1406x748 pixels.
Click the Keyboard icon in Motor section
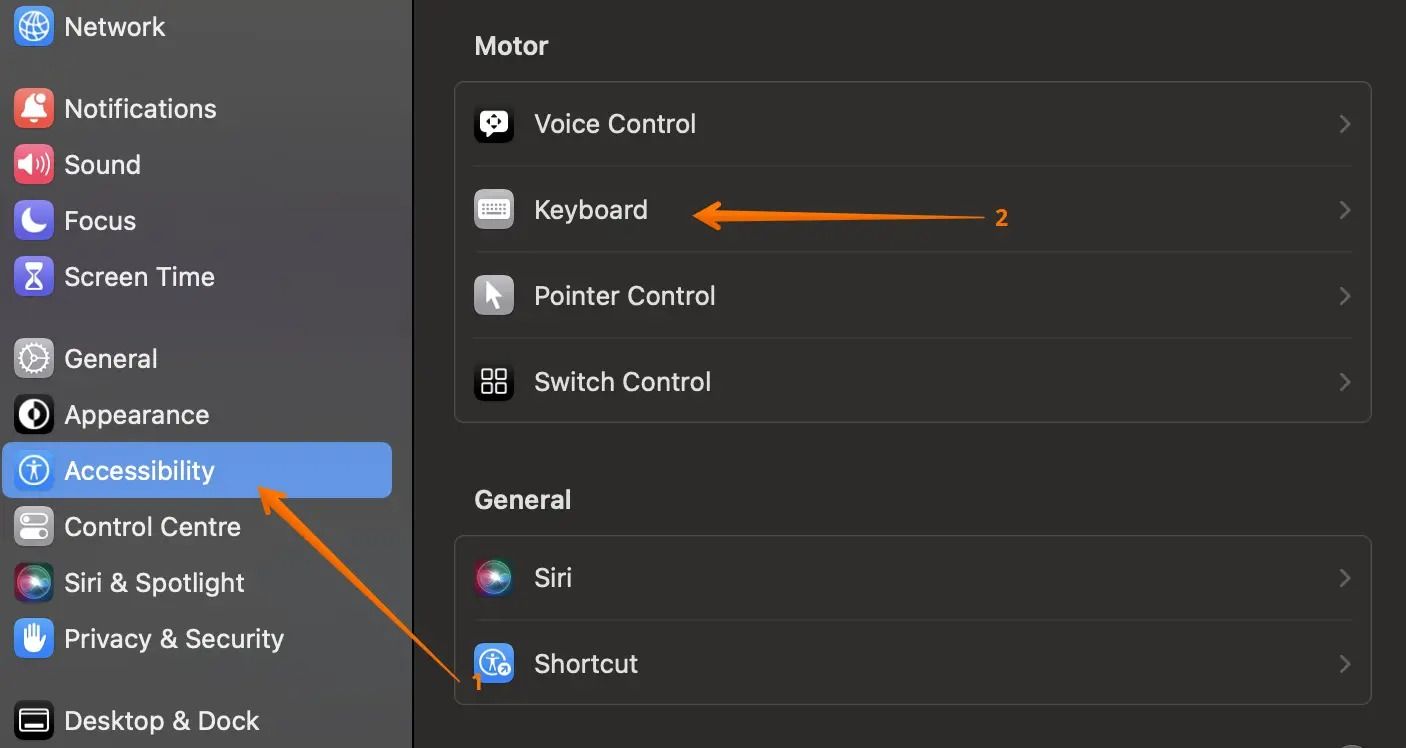pyautogui.click(x=494, y=210)
